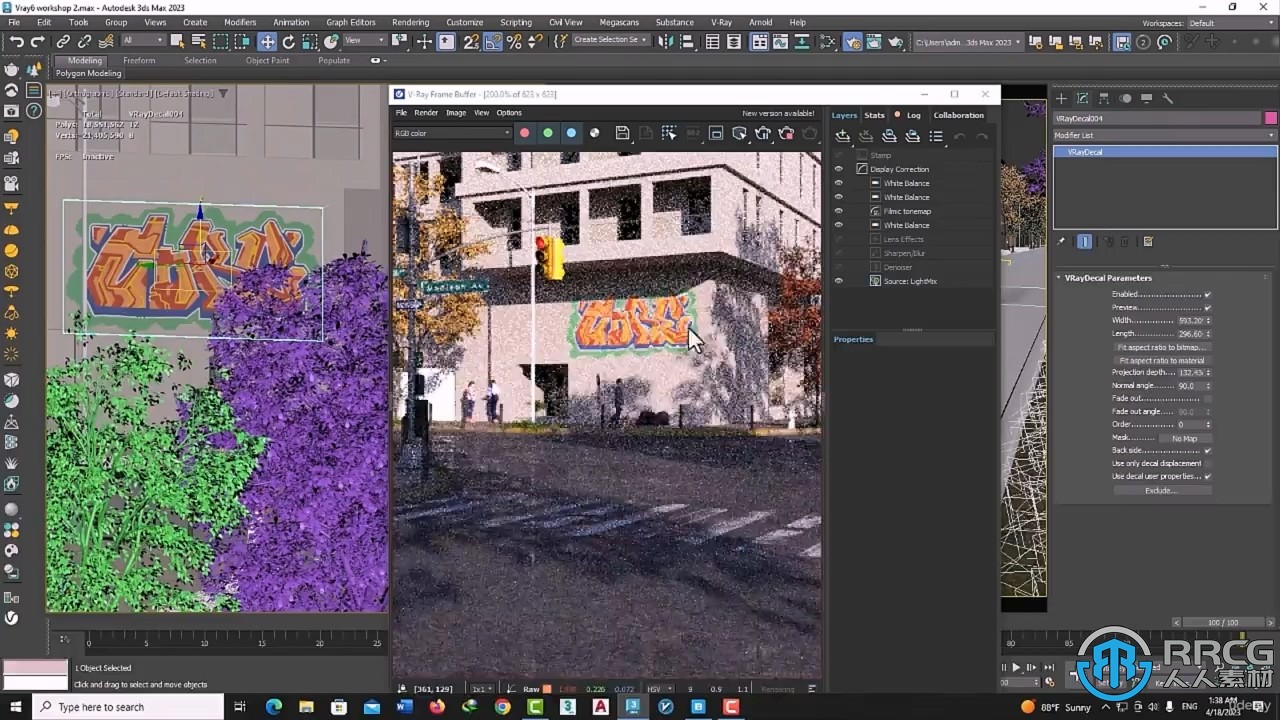Open the Utilities wrench tab in command panel

(x=1167, y=98)
